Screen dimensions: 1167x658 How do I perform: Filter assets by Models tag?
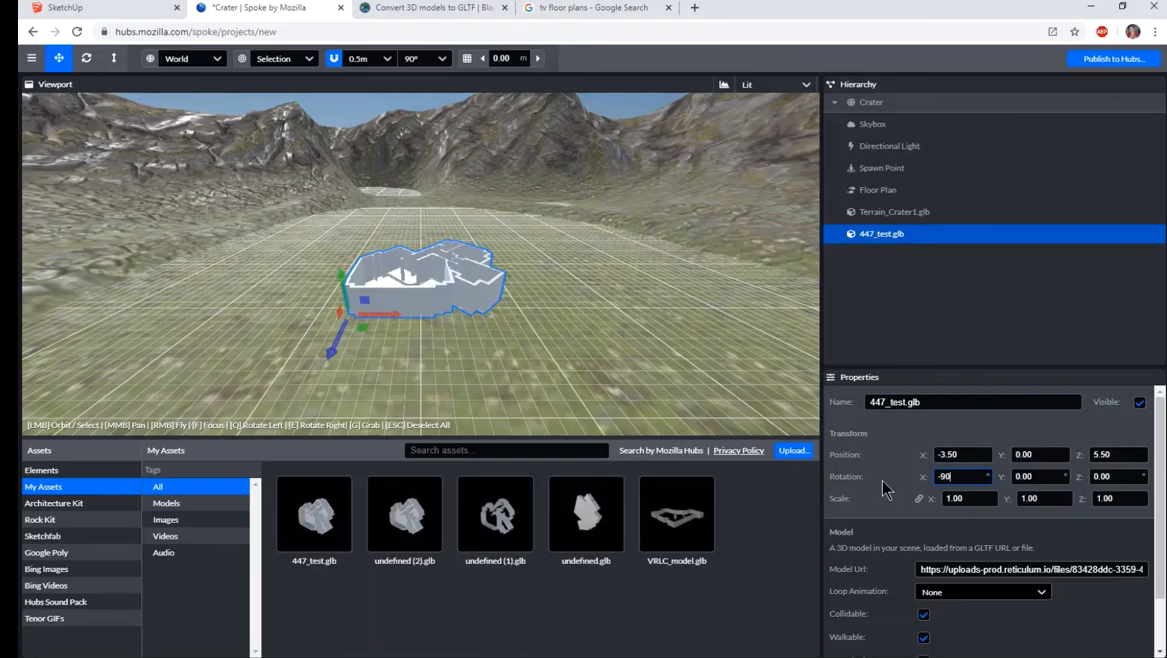[x=196, y=503]
